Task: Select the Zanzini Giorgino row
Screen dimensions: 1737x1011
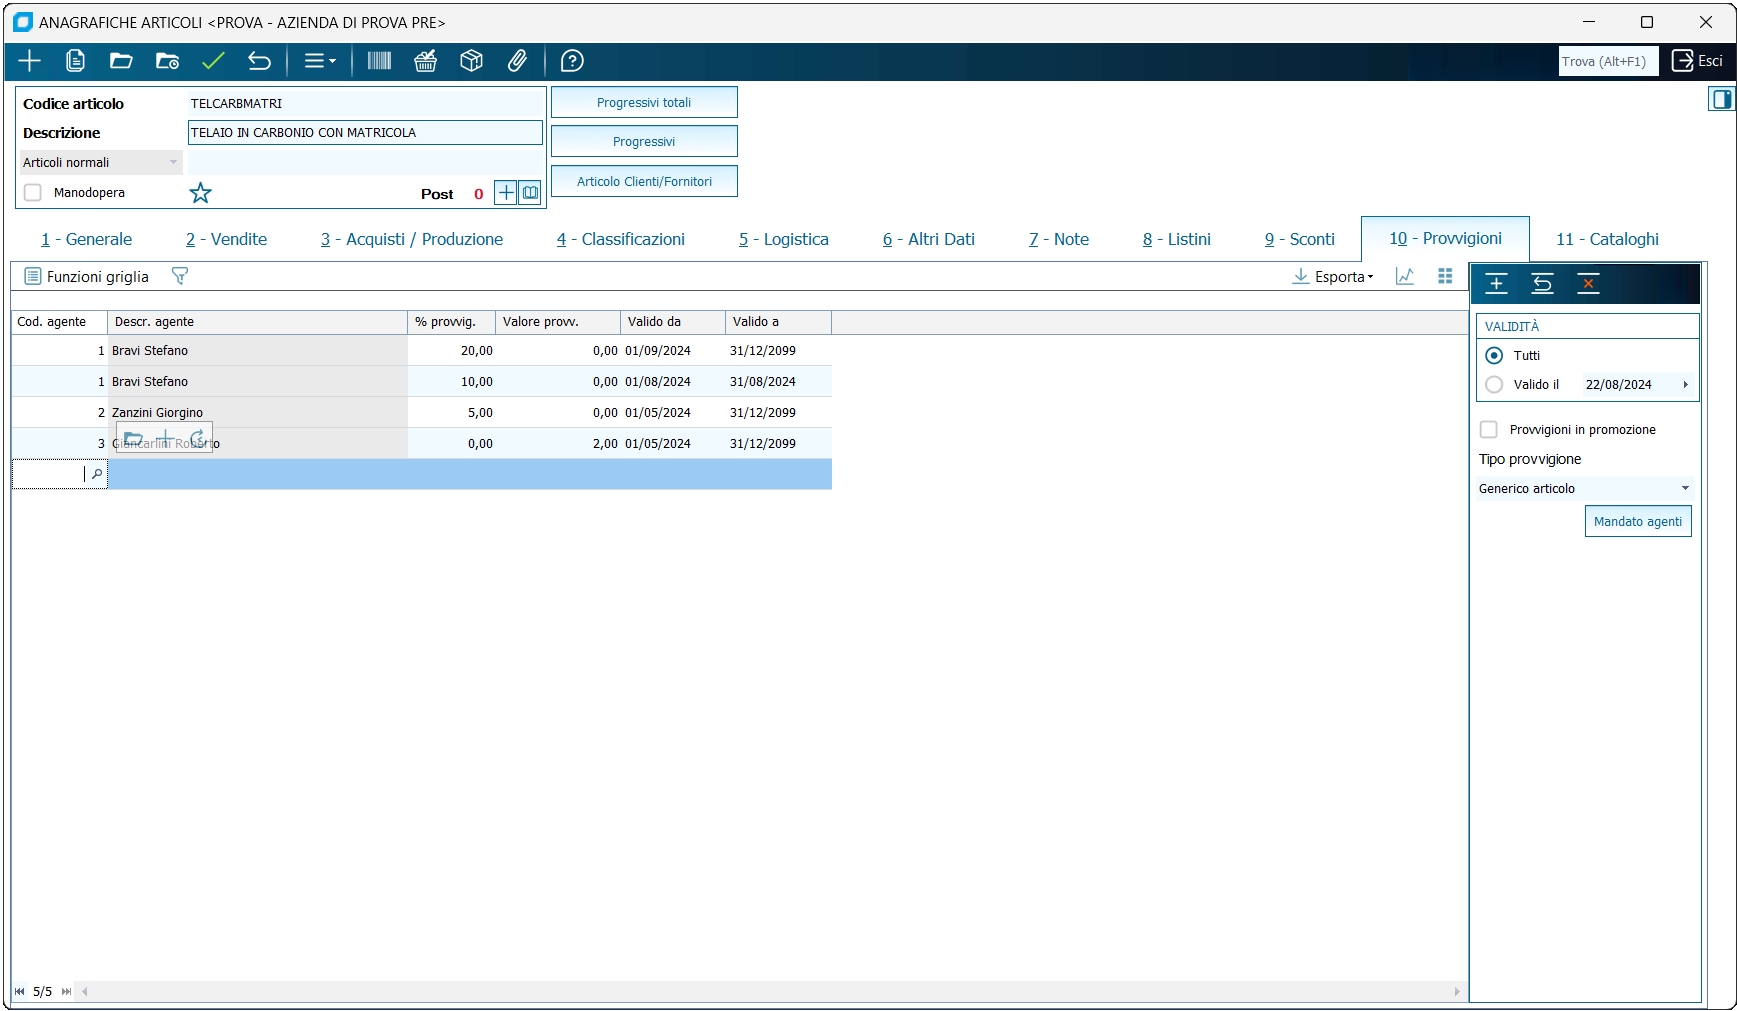Action: [421, 412]
